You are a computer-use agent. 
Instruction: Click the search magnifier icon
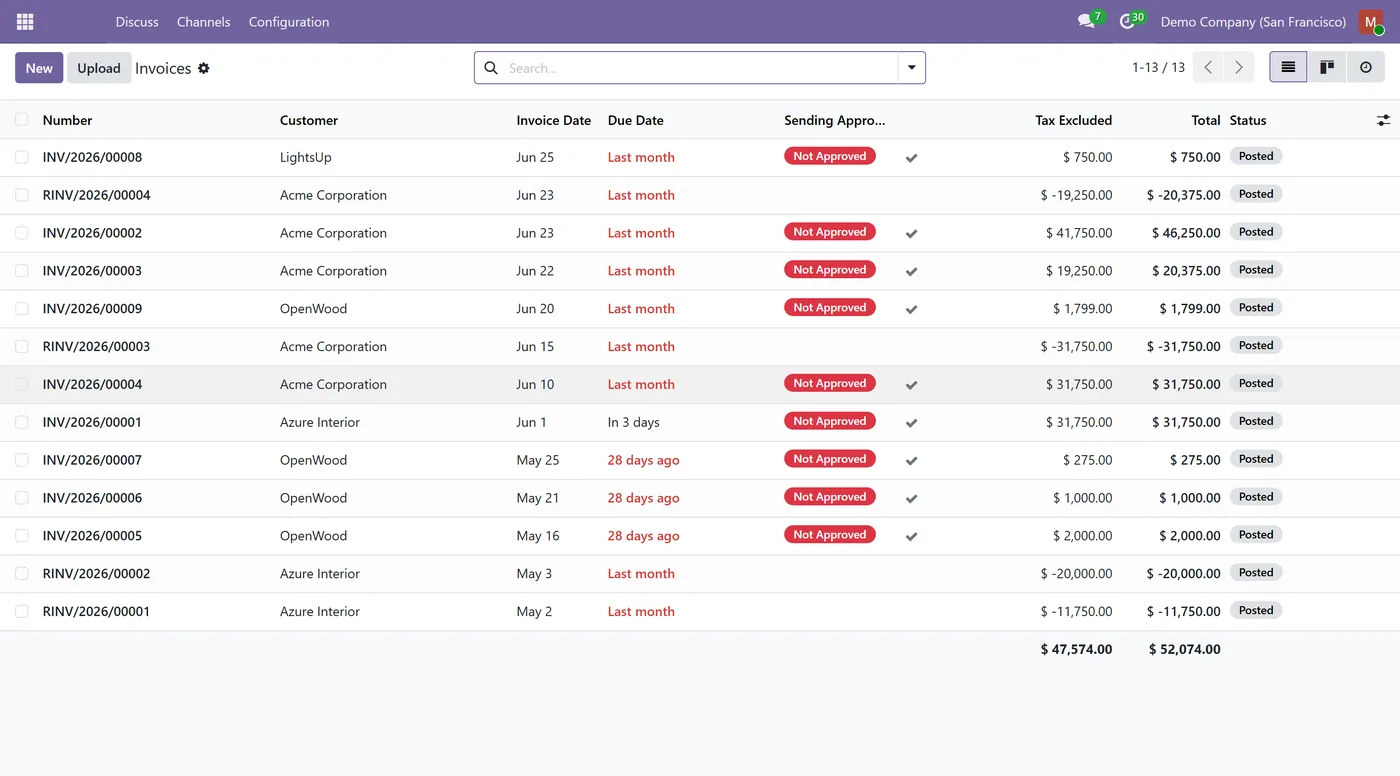pyautogui.click(x=491, y=68)
